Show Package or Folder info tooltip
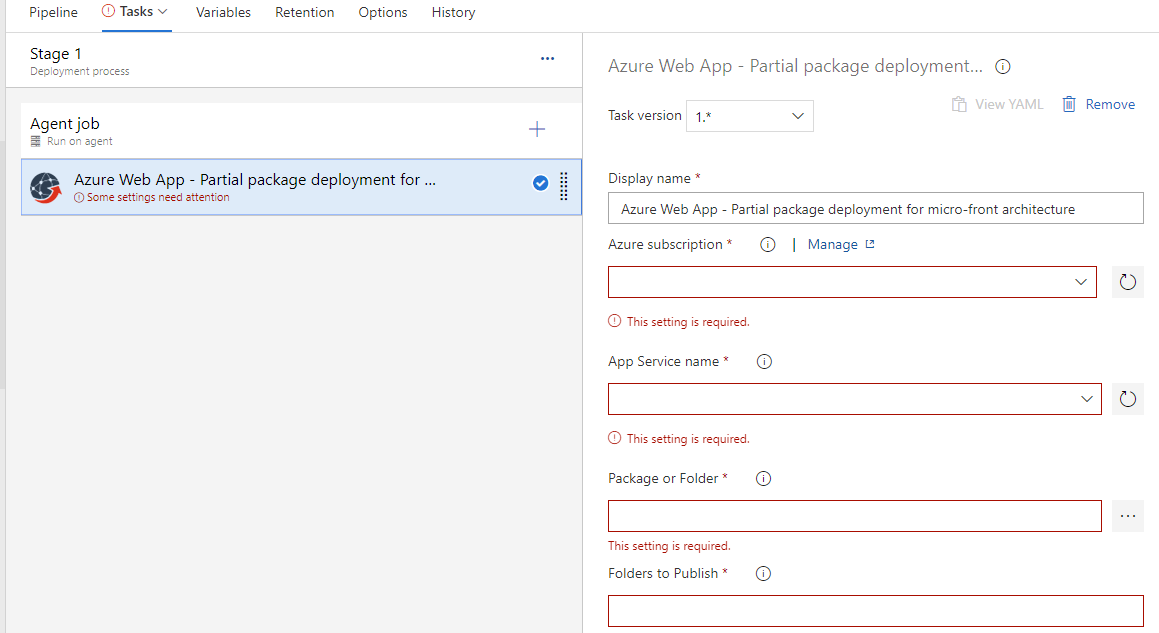The image size is (1159, 633). coord(764,478)
